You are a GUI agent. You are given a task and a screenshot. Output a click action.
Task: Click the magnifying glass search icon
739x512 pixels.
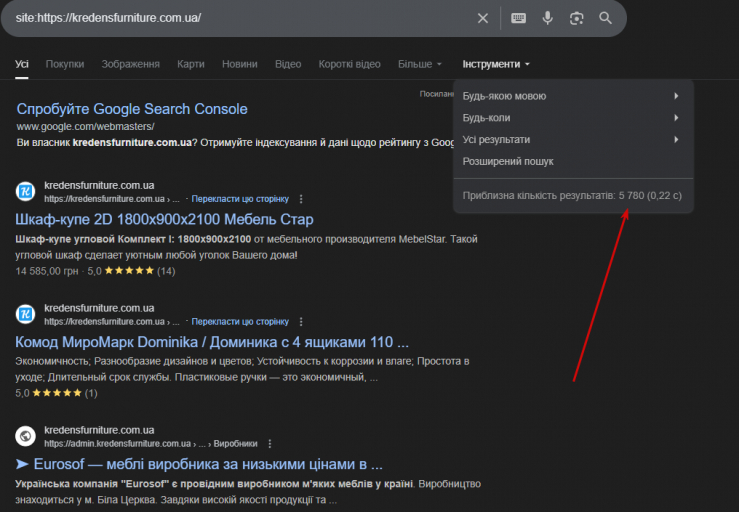605,18
